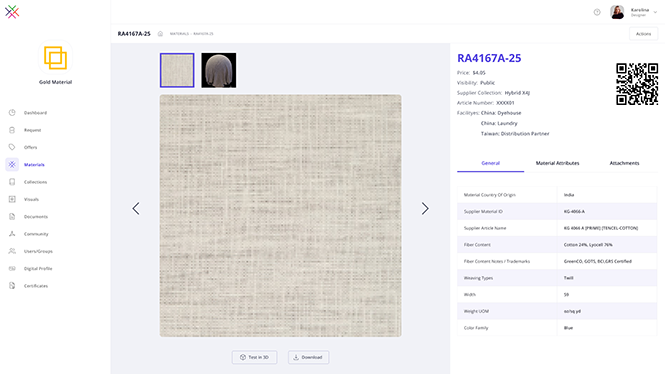Expand the Karolina user menu
Image resolution: width=665 pixels, height=374 pixels.
[655, 12]
